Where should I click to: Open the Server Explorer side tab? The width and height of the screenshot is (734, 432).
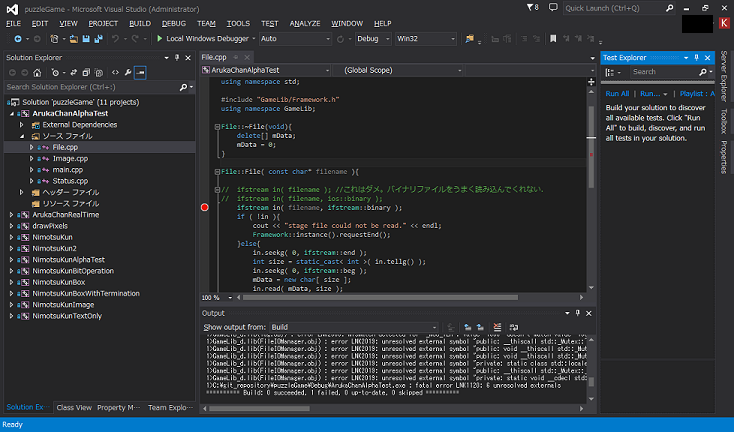(x=724, y=76)
